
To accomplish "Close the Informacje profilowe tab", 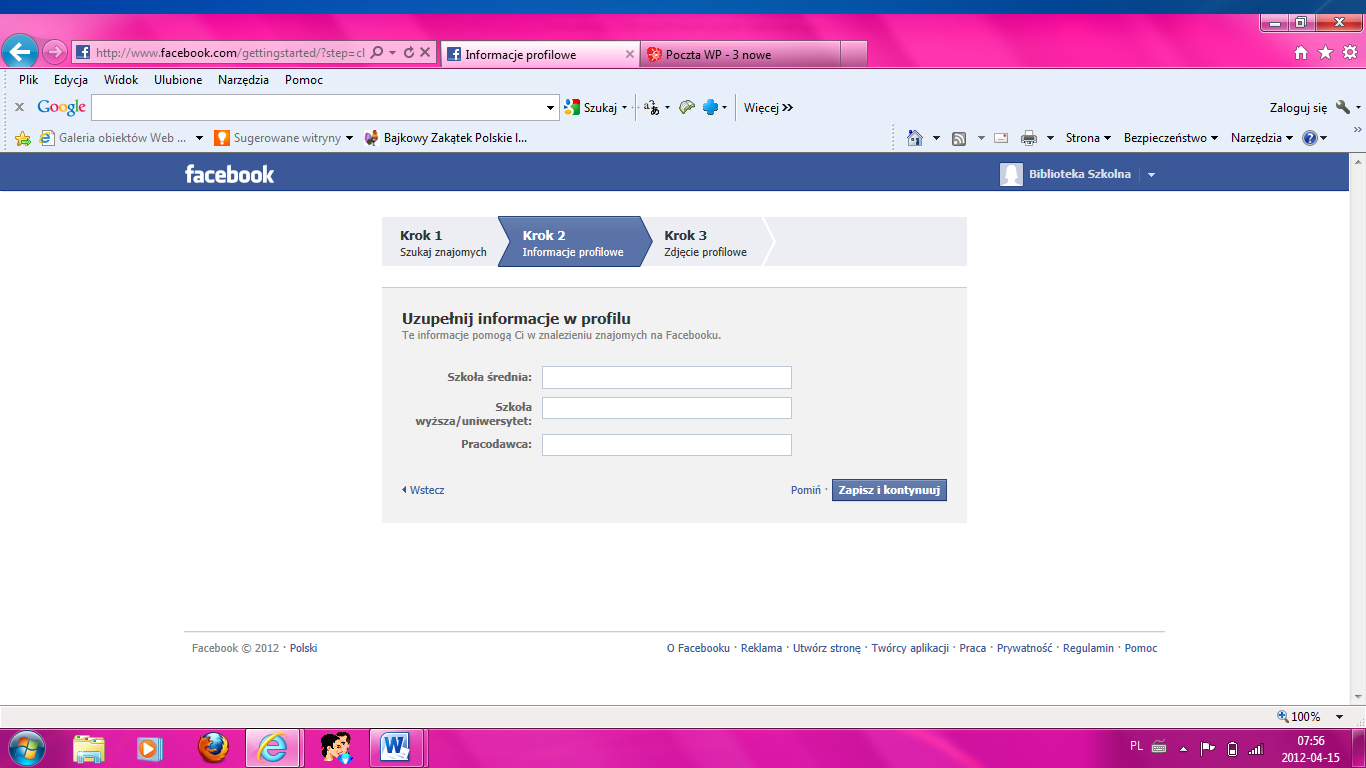I will point(630,55).
